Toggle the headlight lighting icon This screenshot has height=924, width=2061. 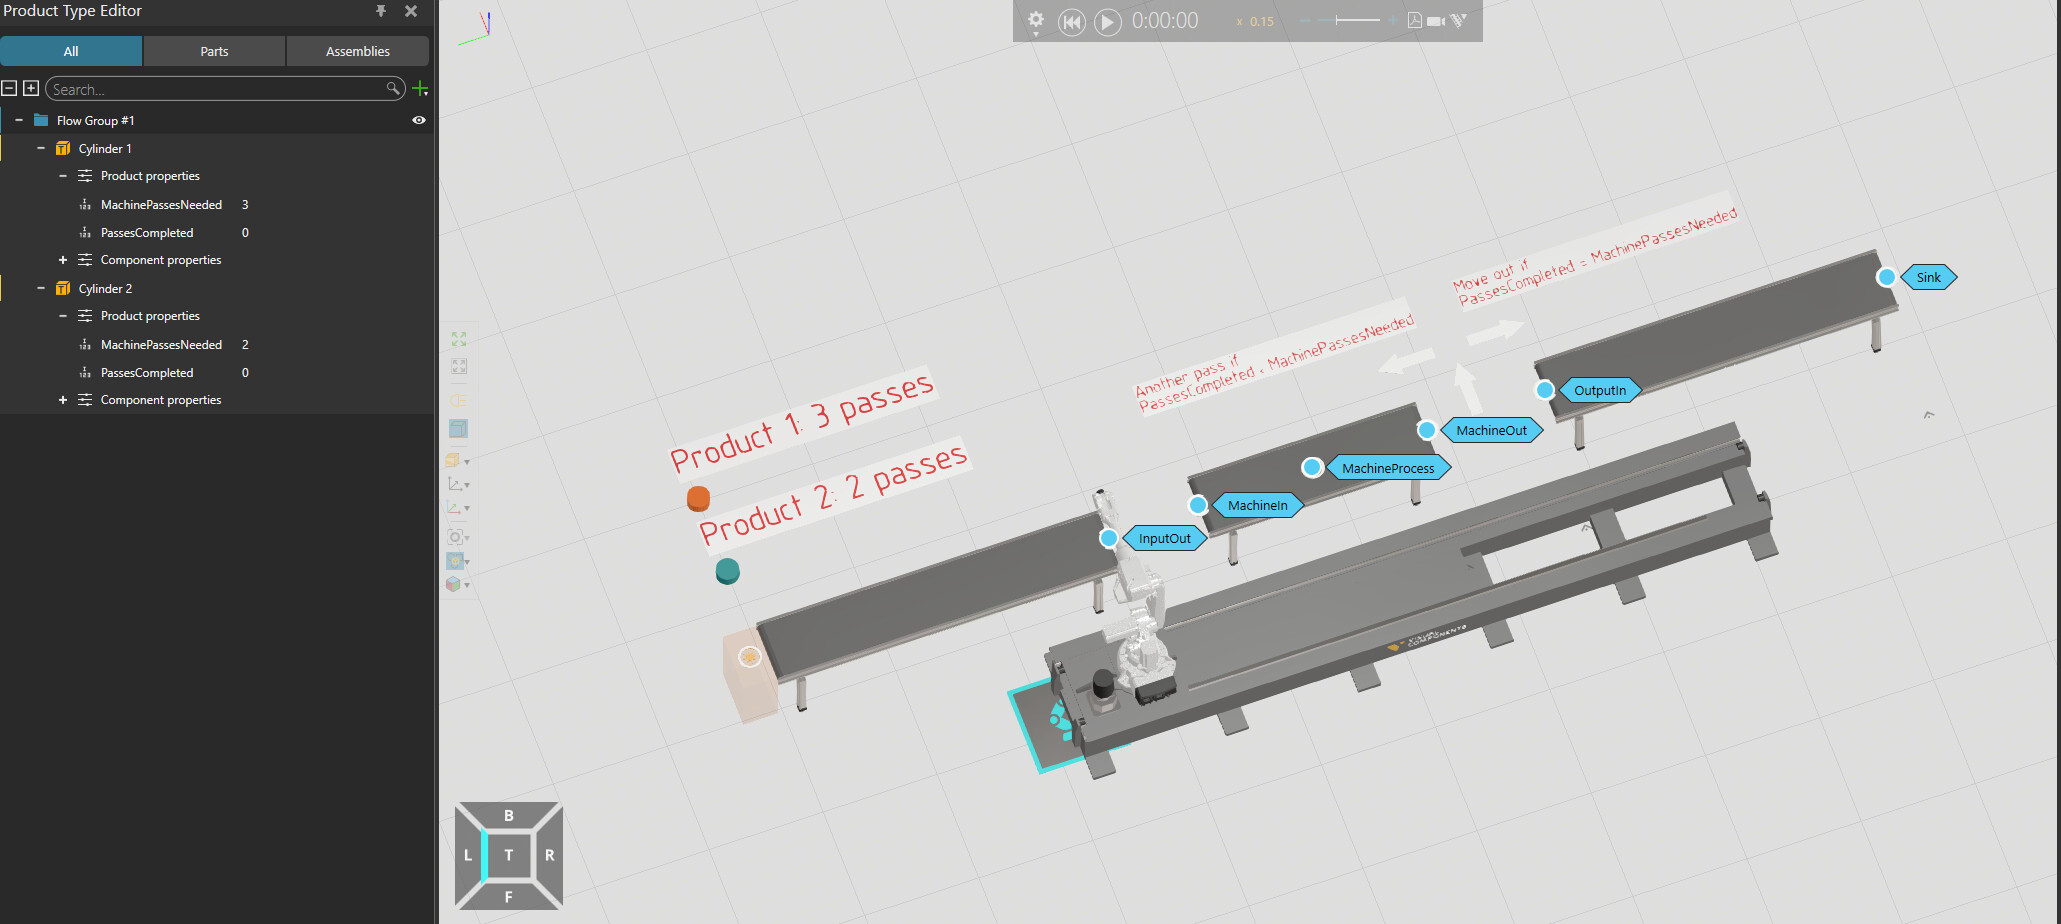pyautogui.click(x=458, y=401)
